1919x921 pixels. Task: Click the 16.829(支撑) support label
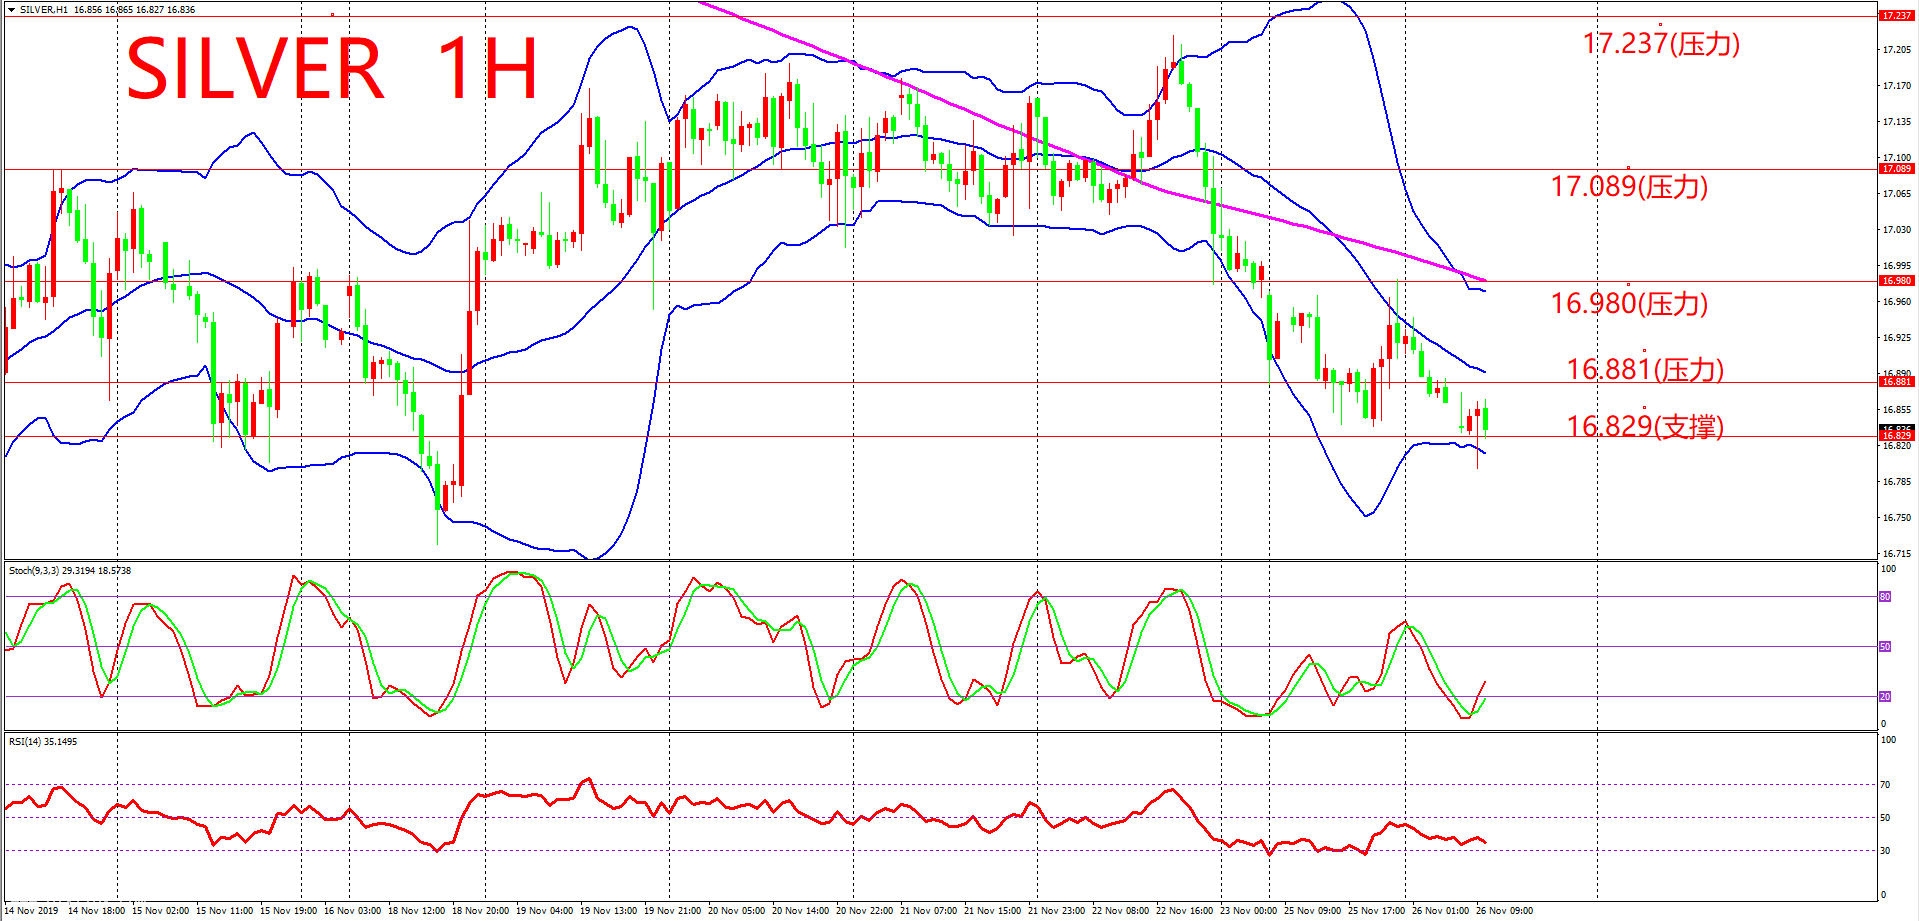point(1645,426)
